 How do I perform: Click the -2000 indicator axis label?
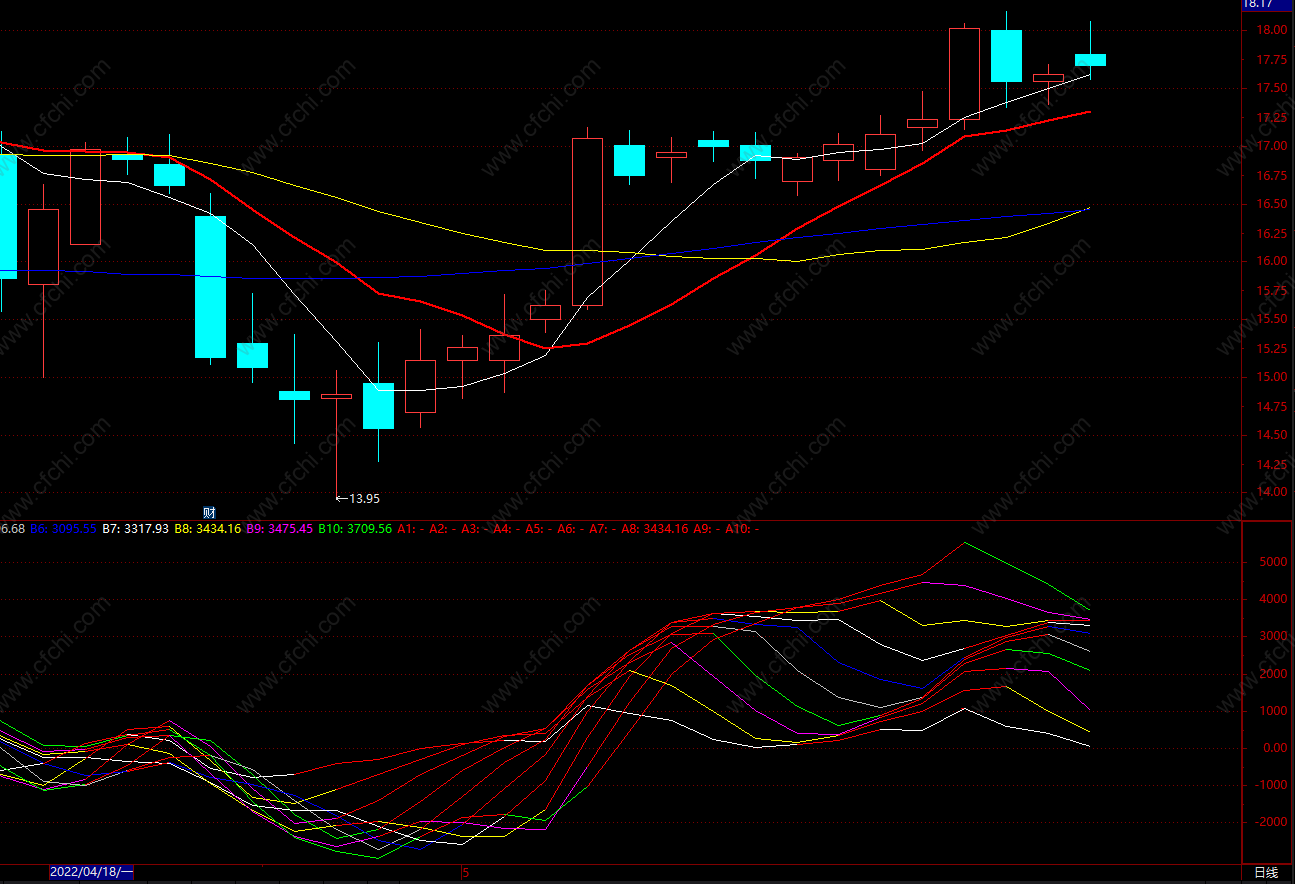(x=1271, y=822)
